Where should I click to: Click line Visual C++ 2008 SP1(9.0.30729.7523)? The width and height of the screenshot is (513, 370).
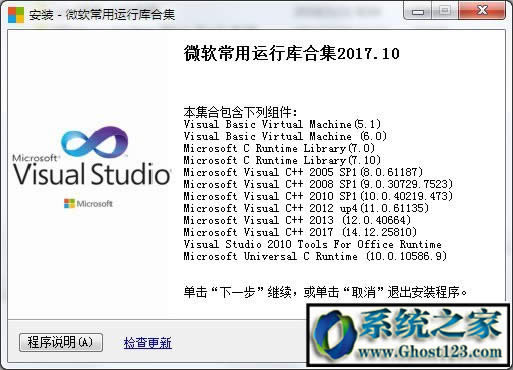click(318, 184)
